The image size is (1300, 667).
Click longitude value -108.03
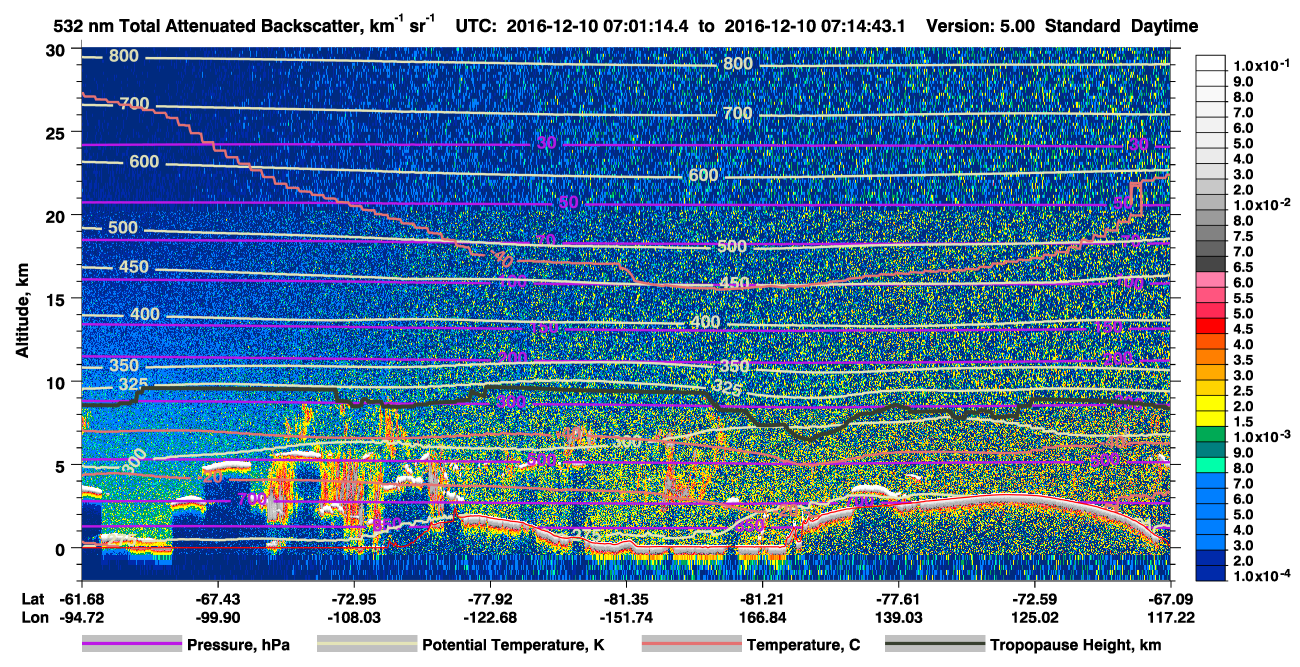coord(354,618)
